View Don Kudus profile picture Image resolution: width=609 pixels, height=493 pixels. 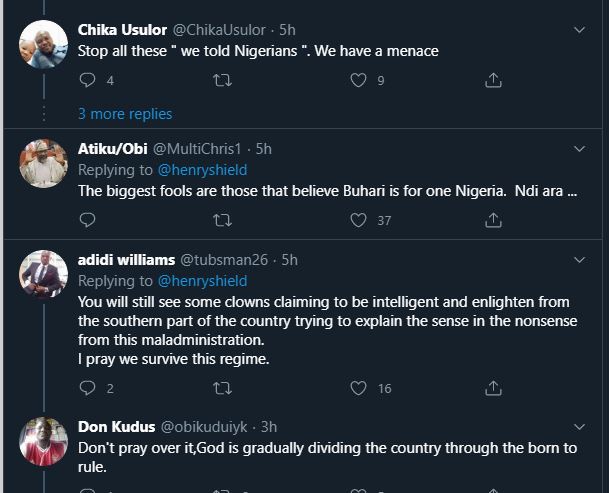pos(43,442)
